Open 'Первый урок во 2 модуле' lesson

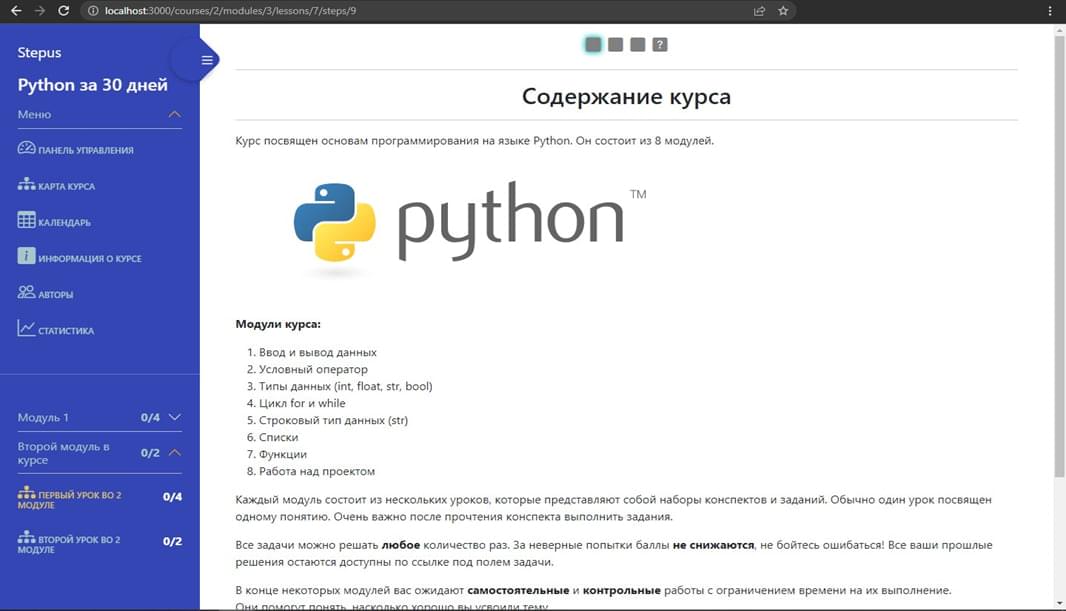pos(78,500)
